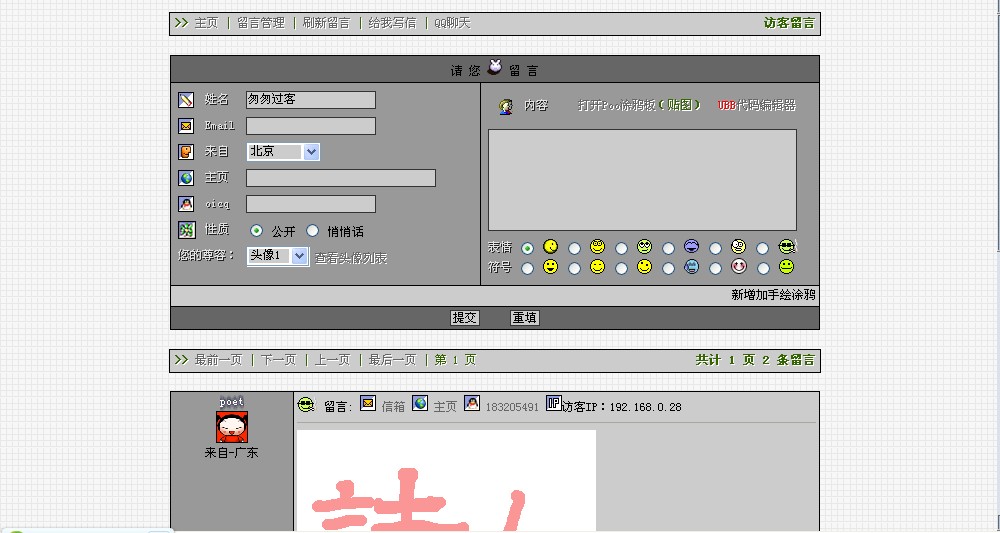Click the green rolling-eyes emoticon, top row

point(644,247)
